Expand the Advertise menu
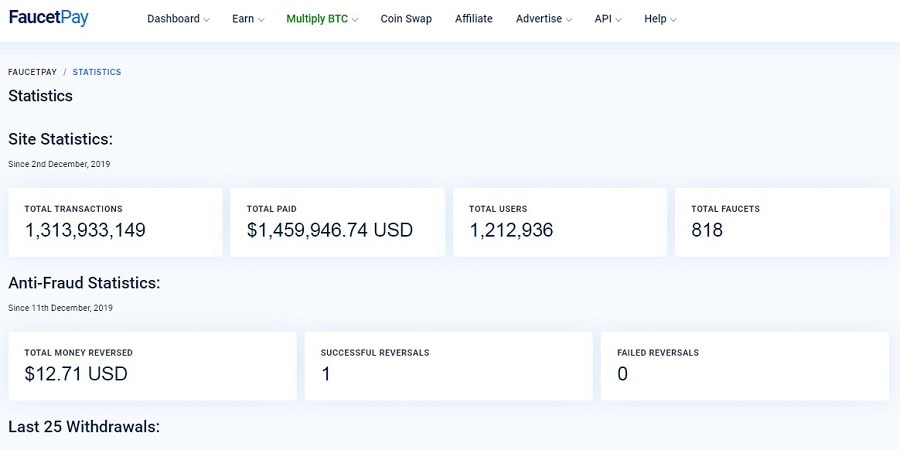 544,19
